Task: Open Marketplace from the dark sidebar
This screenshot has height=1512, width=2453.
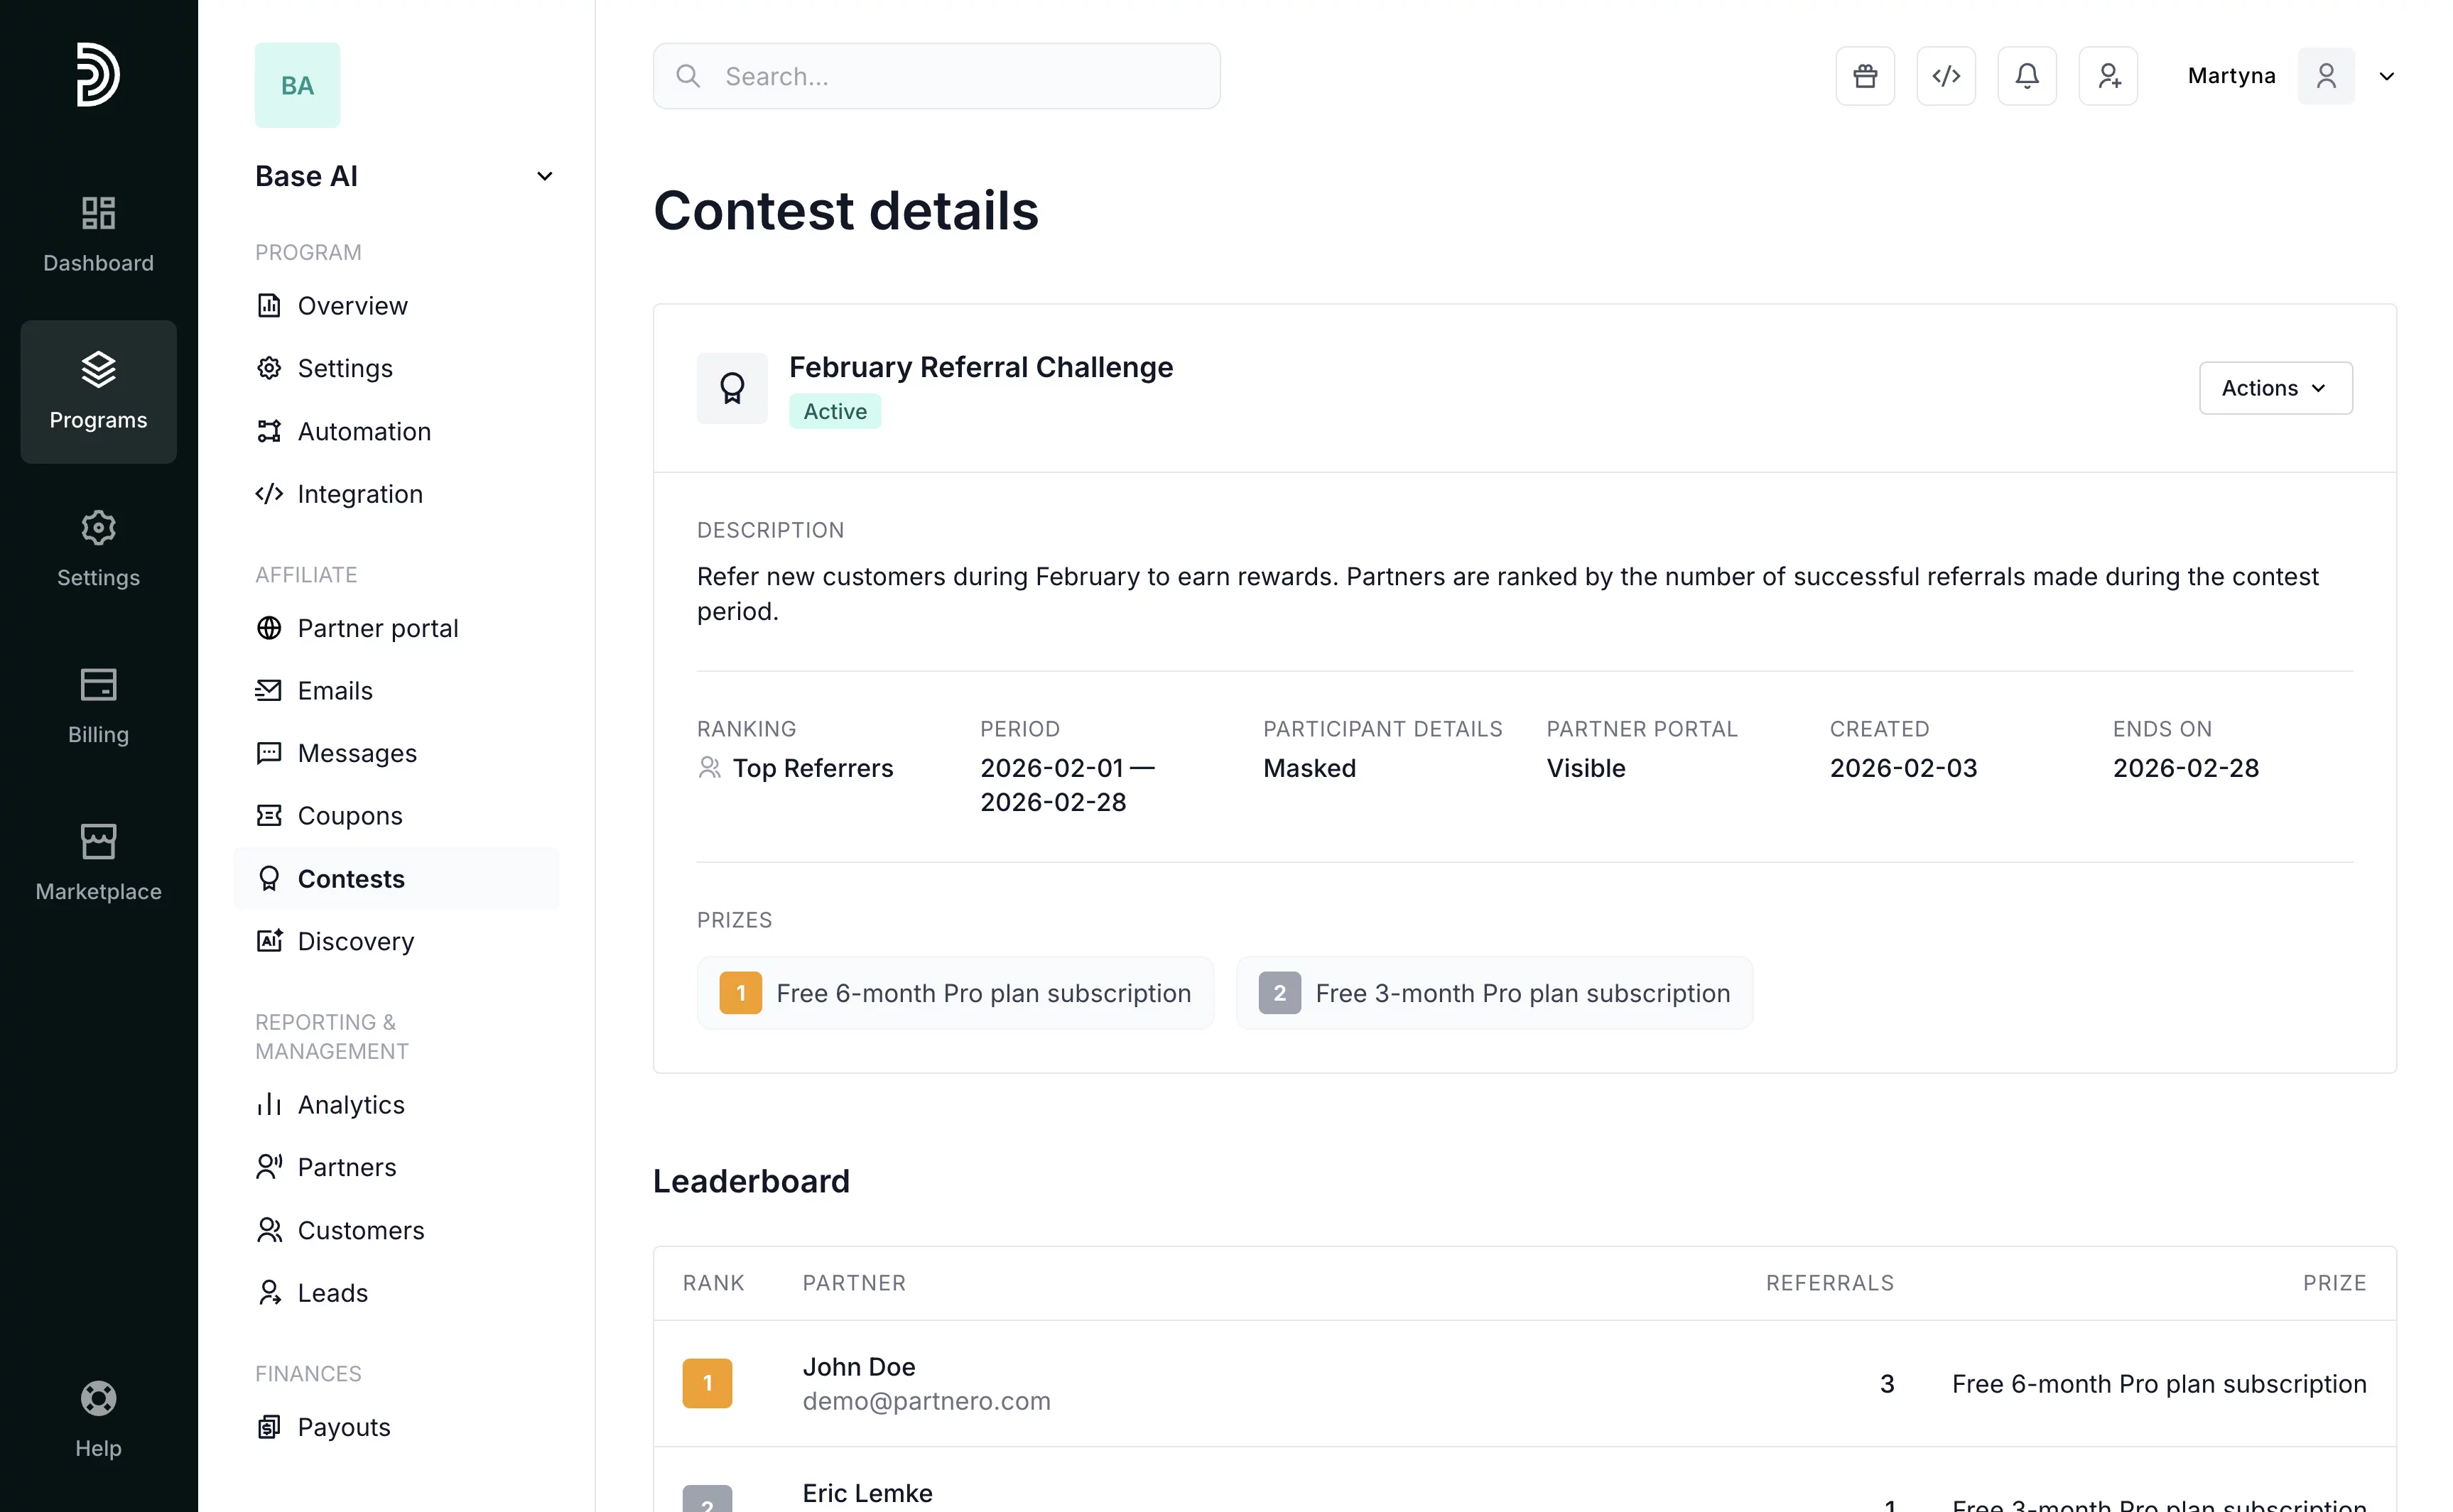Action: click(x=98, y=862)
